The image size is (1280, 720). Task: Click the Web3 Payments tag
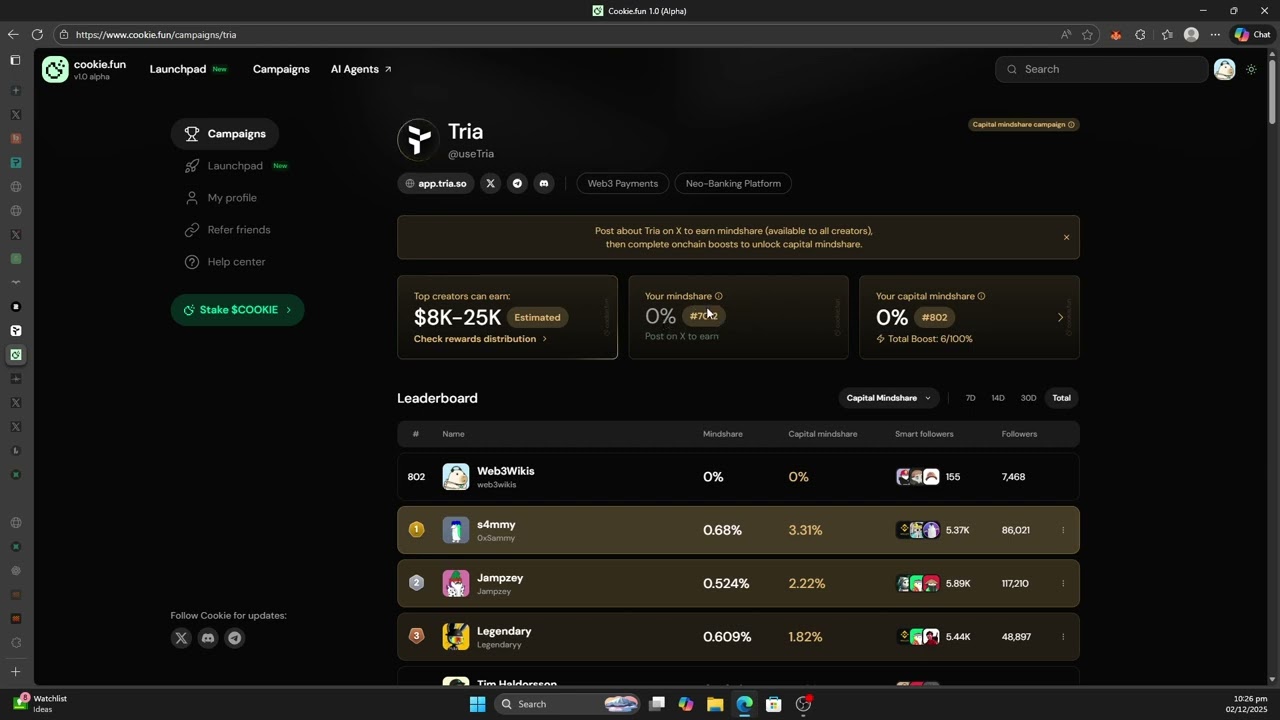[622, 184]
